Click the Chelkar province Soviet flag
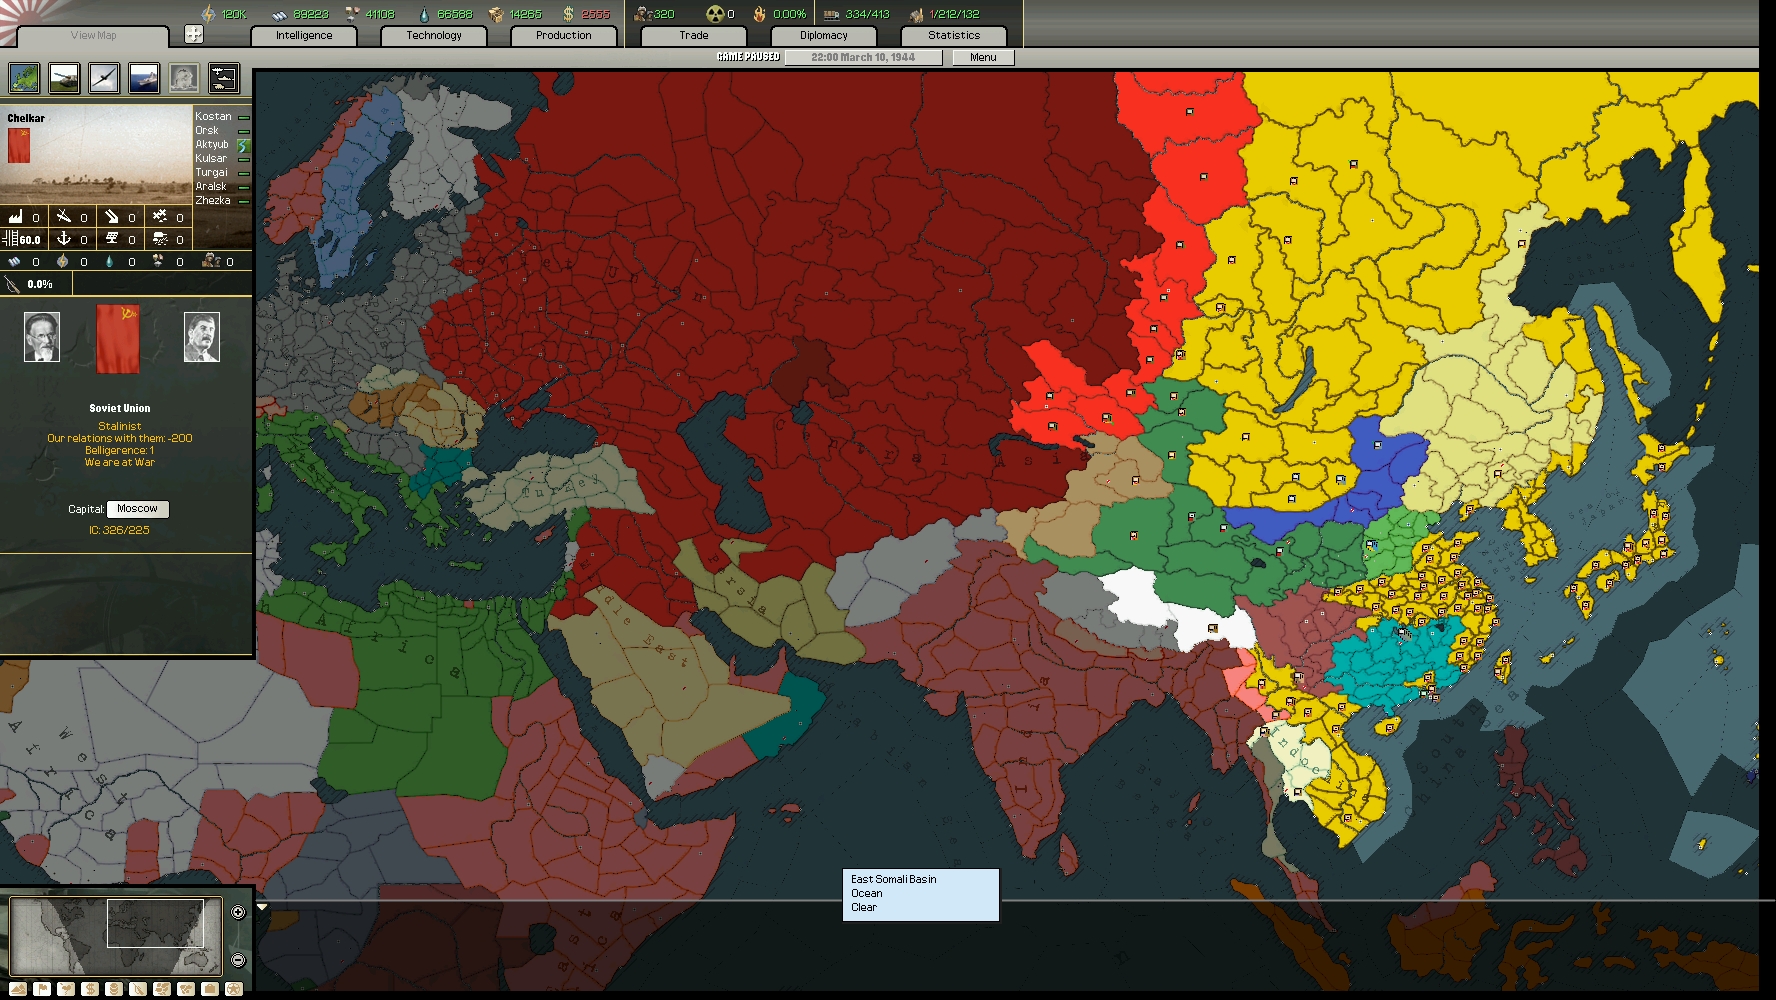This screenshot has width=1776, height=1000. 19,145
